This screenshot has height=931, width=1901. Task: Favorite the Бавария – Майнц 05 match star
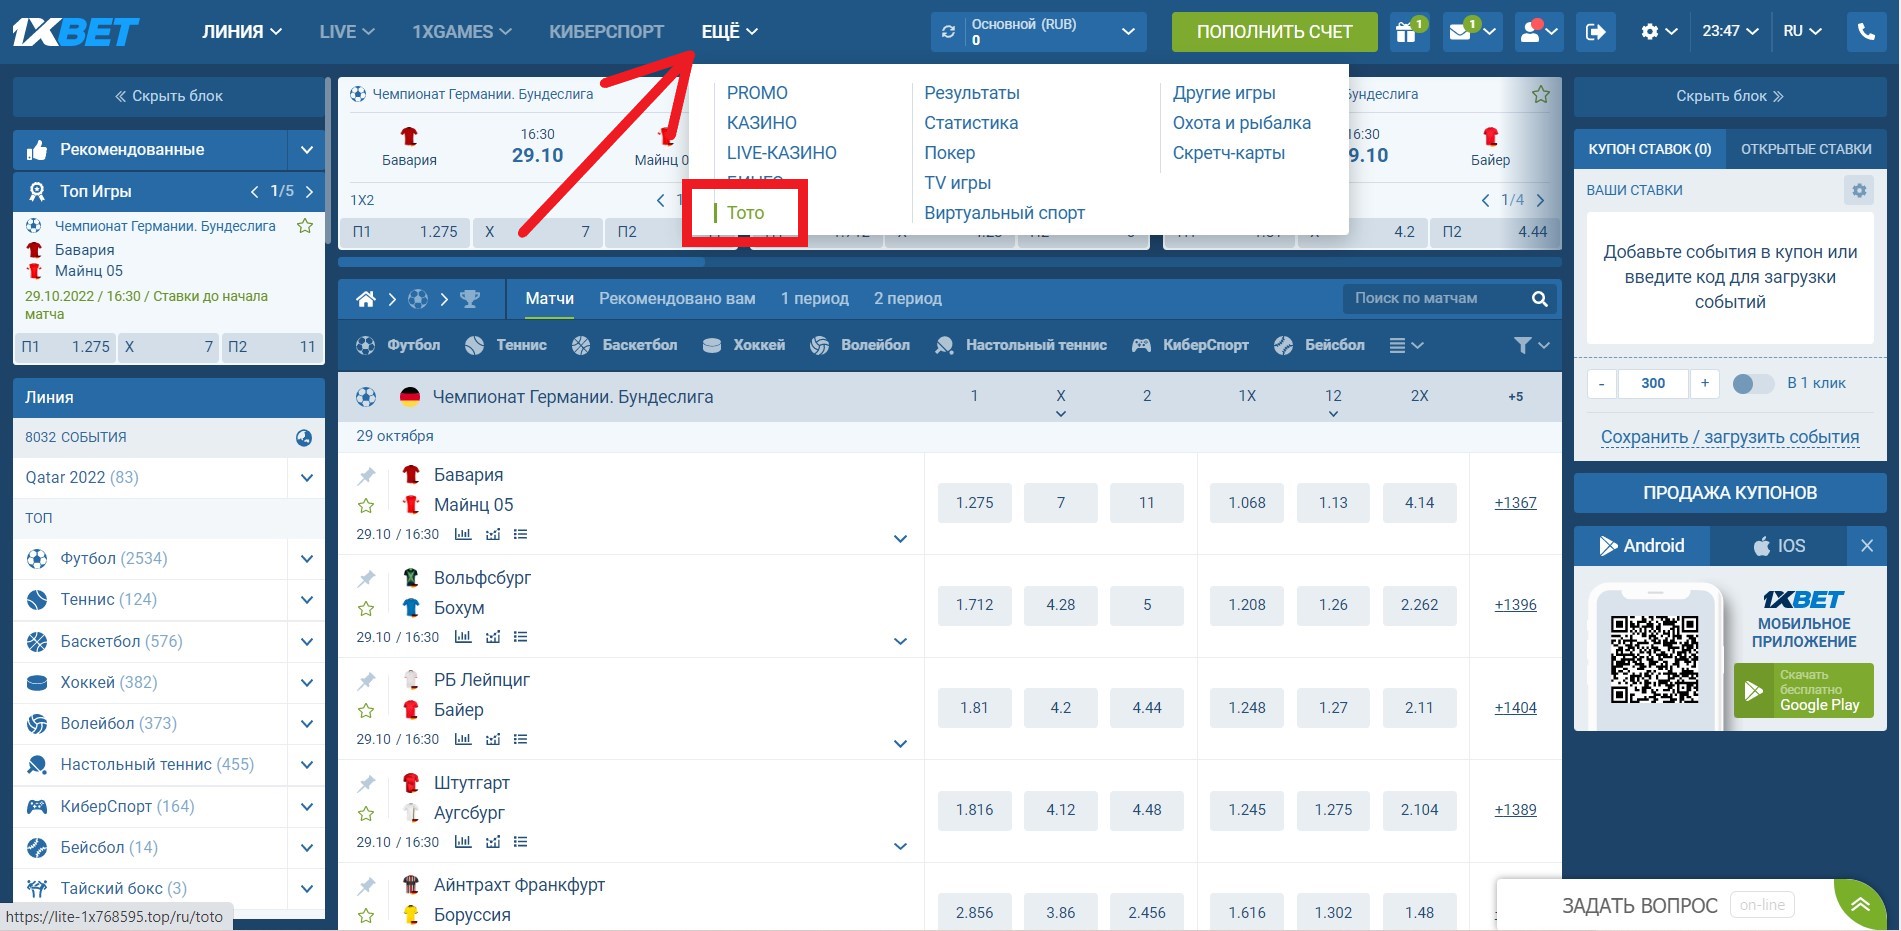pos(366,506)
